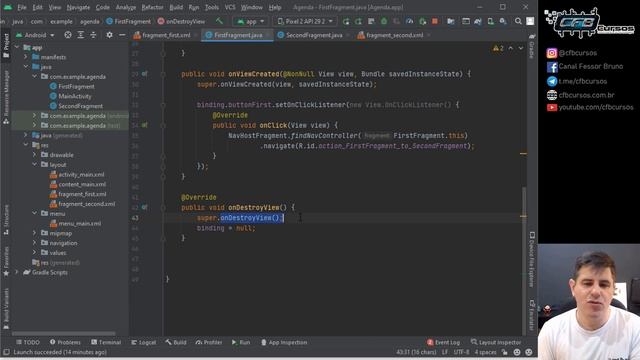Open the Profiler tool window

[x=209, y=342]
